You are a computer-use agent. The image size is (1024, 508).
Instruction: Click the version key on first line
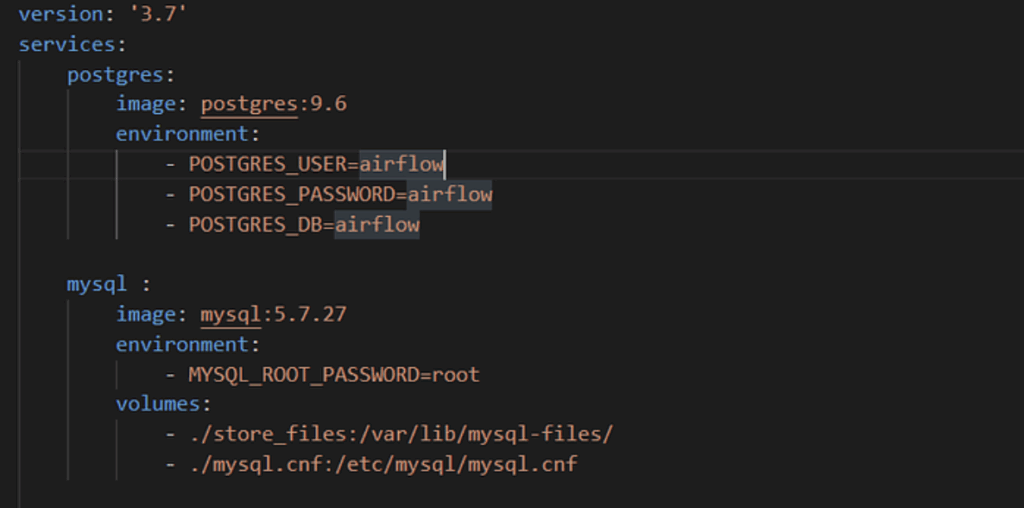60,14
